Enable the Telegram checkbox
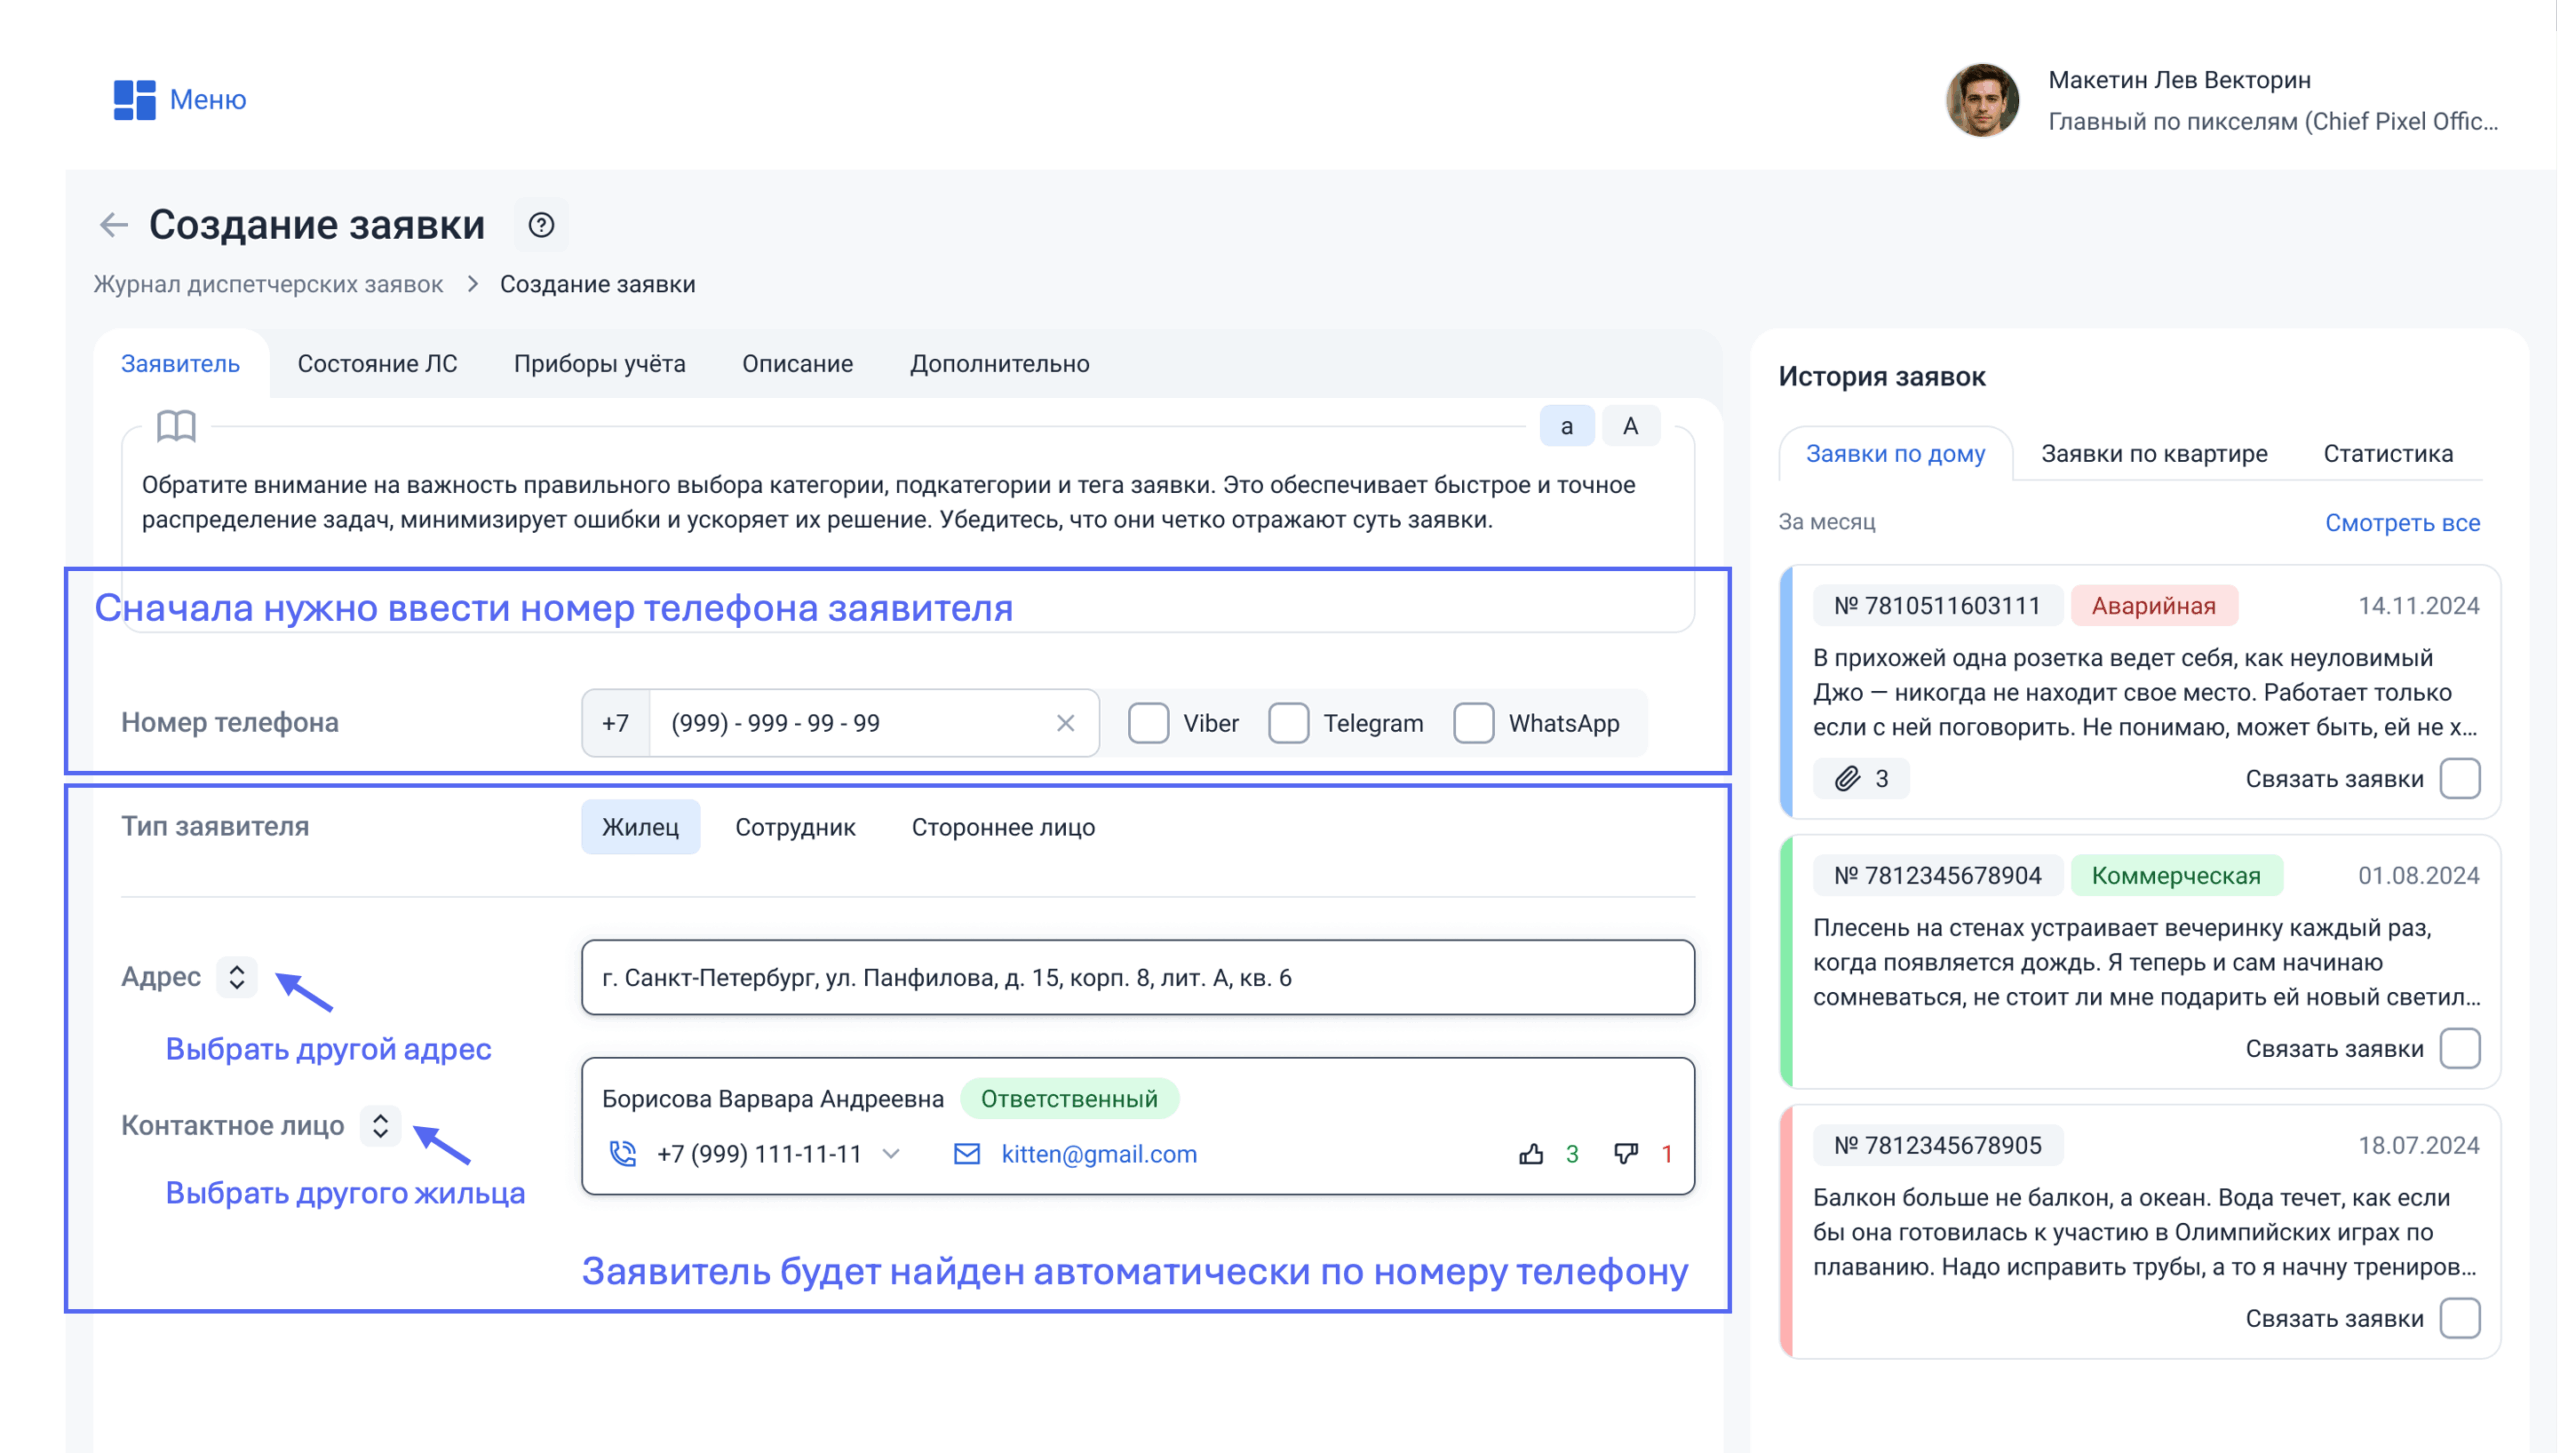This screenshot has width=2560, height=1453. 1288,723
